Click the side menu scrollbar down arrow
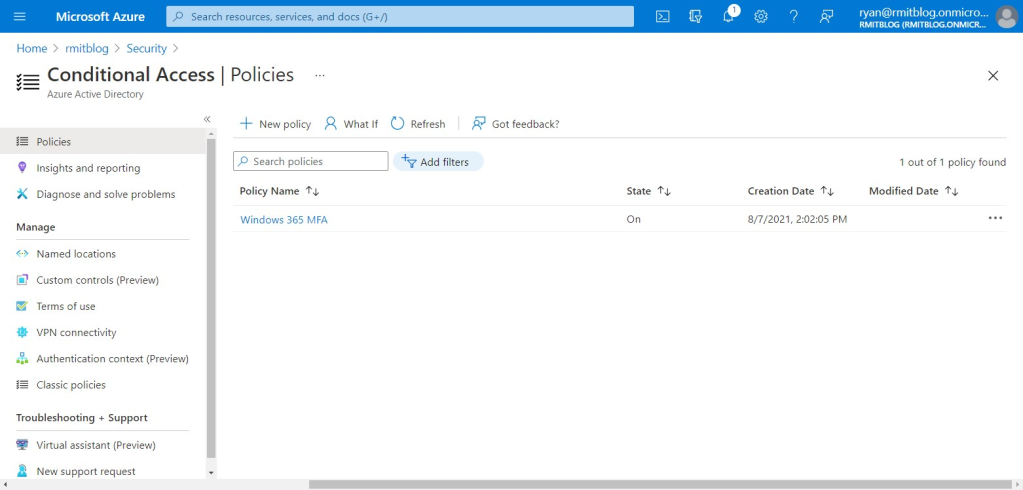1023x490 pixels. click(211, 472)
